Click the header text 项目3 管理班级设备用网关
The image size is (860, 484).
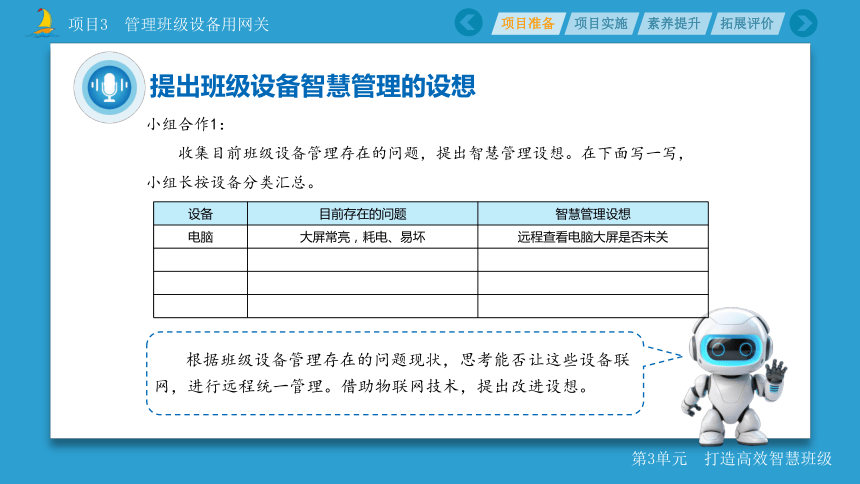coord(168,24)
